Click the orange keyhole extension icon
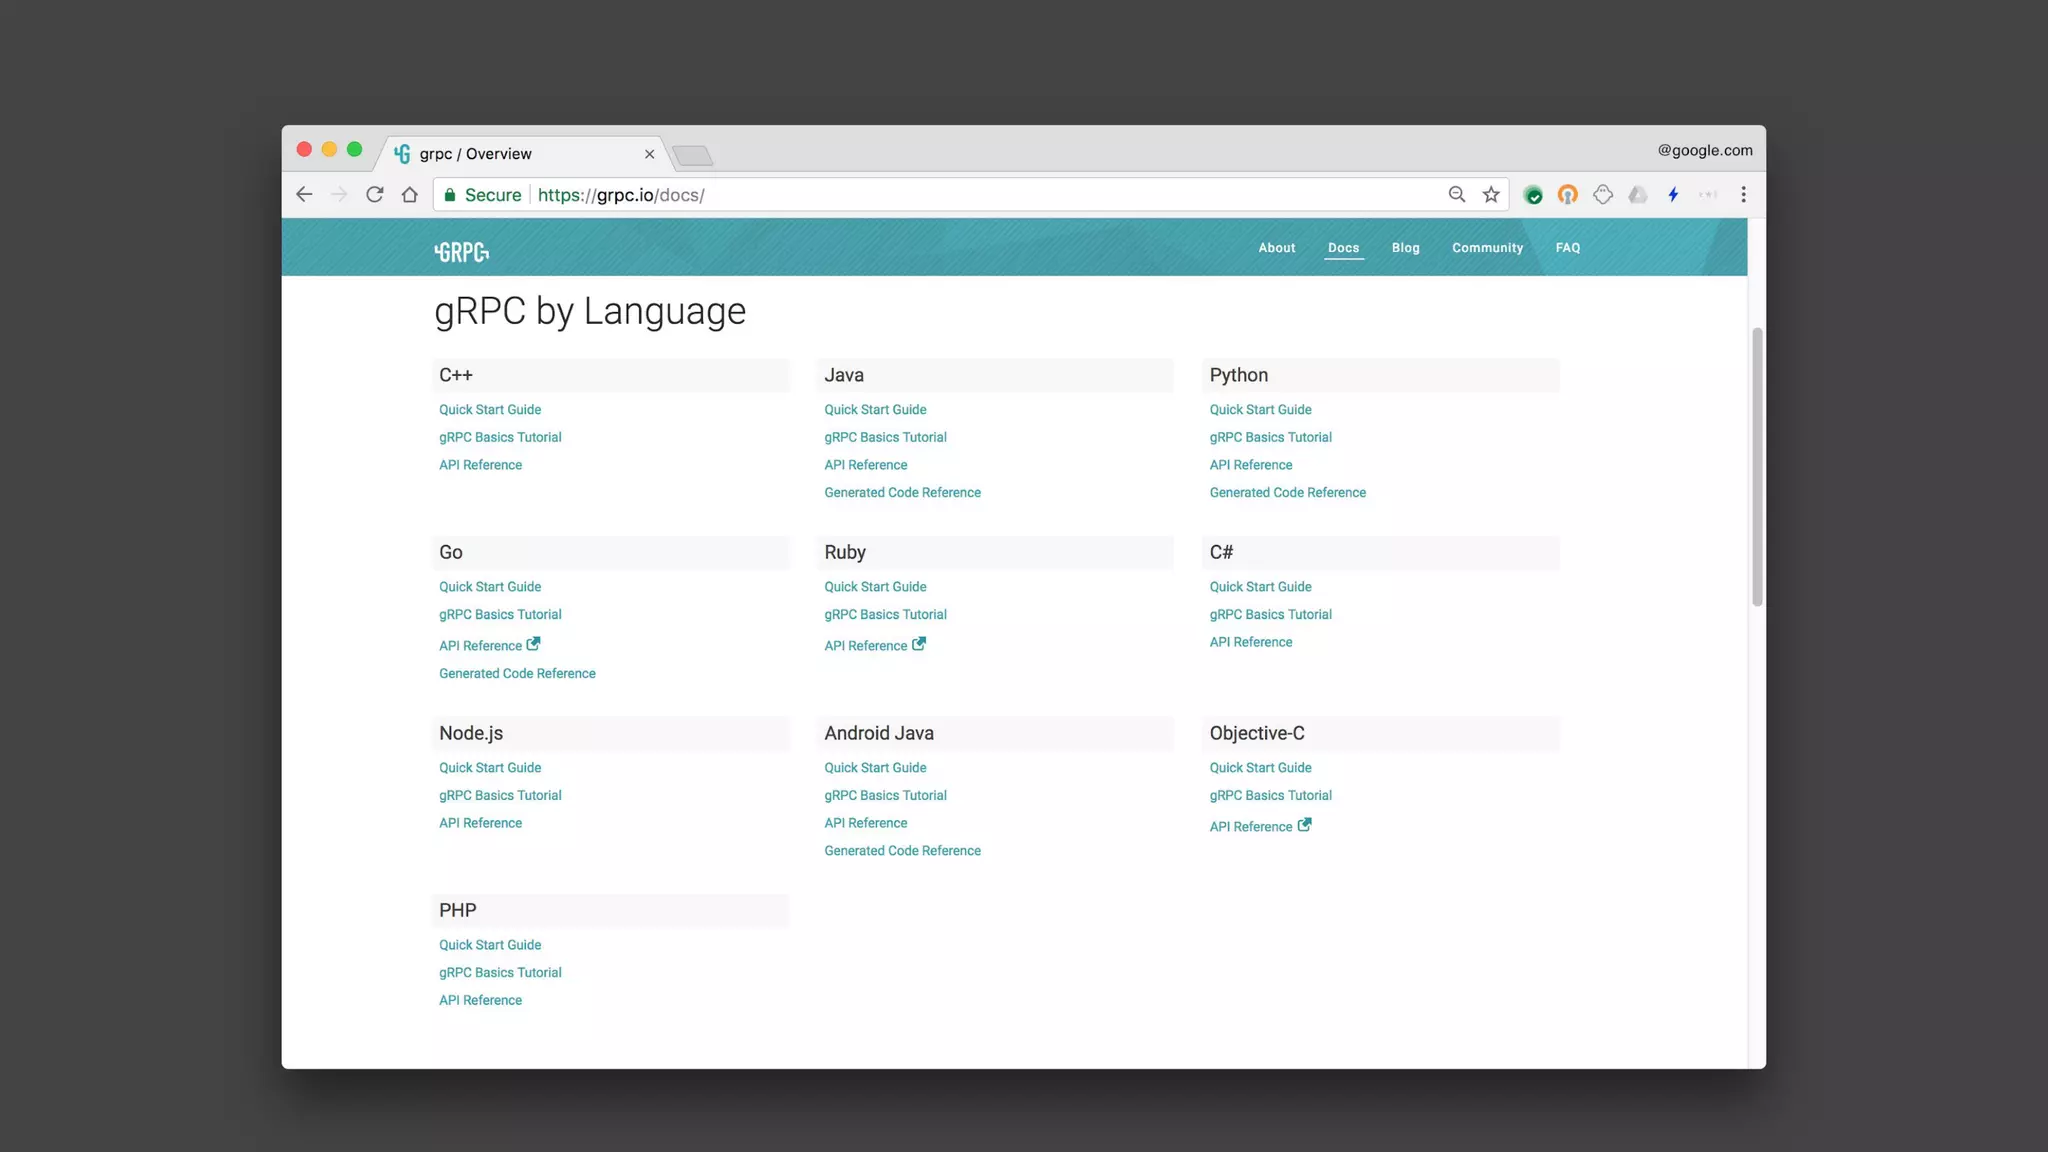The image size is (2048, 1152). point(1568,195)
